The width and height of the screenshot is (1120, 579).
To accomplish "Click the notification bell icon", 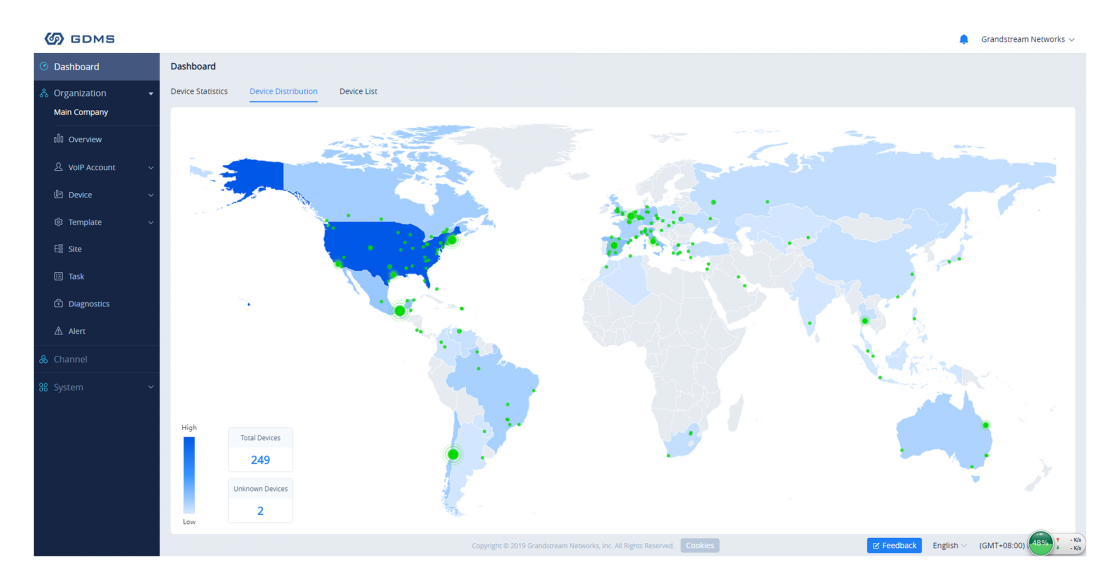I will coord(963,40).
